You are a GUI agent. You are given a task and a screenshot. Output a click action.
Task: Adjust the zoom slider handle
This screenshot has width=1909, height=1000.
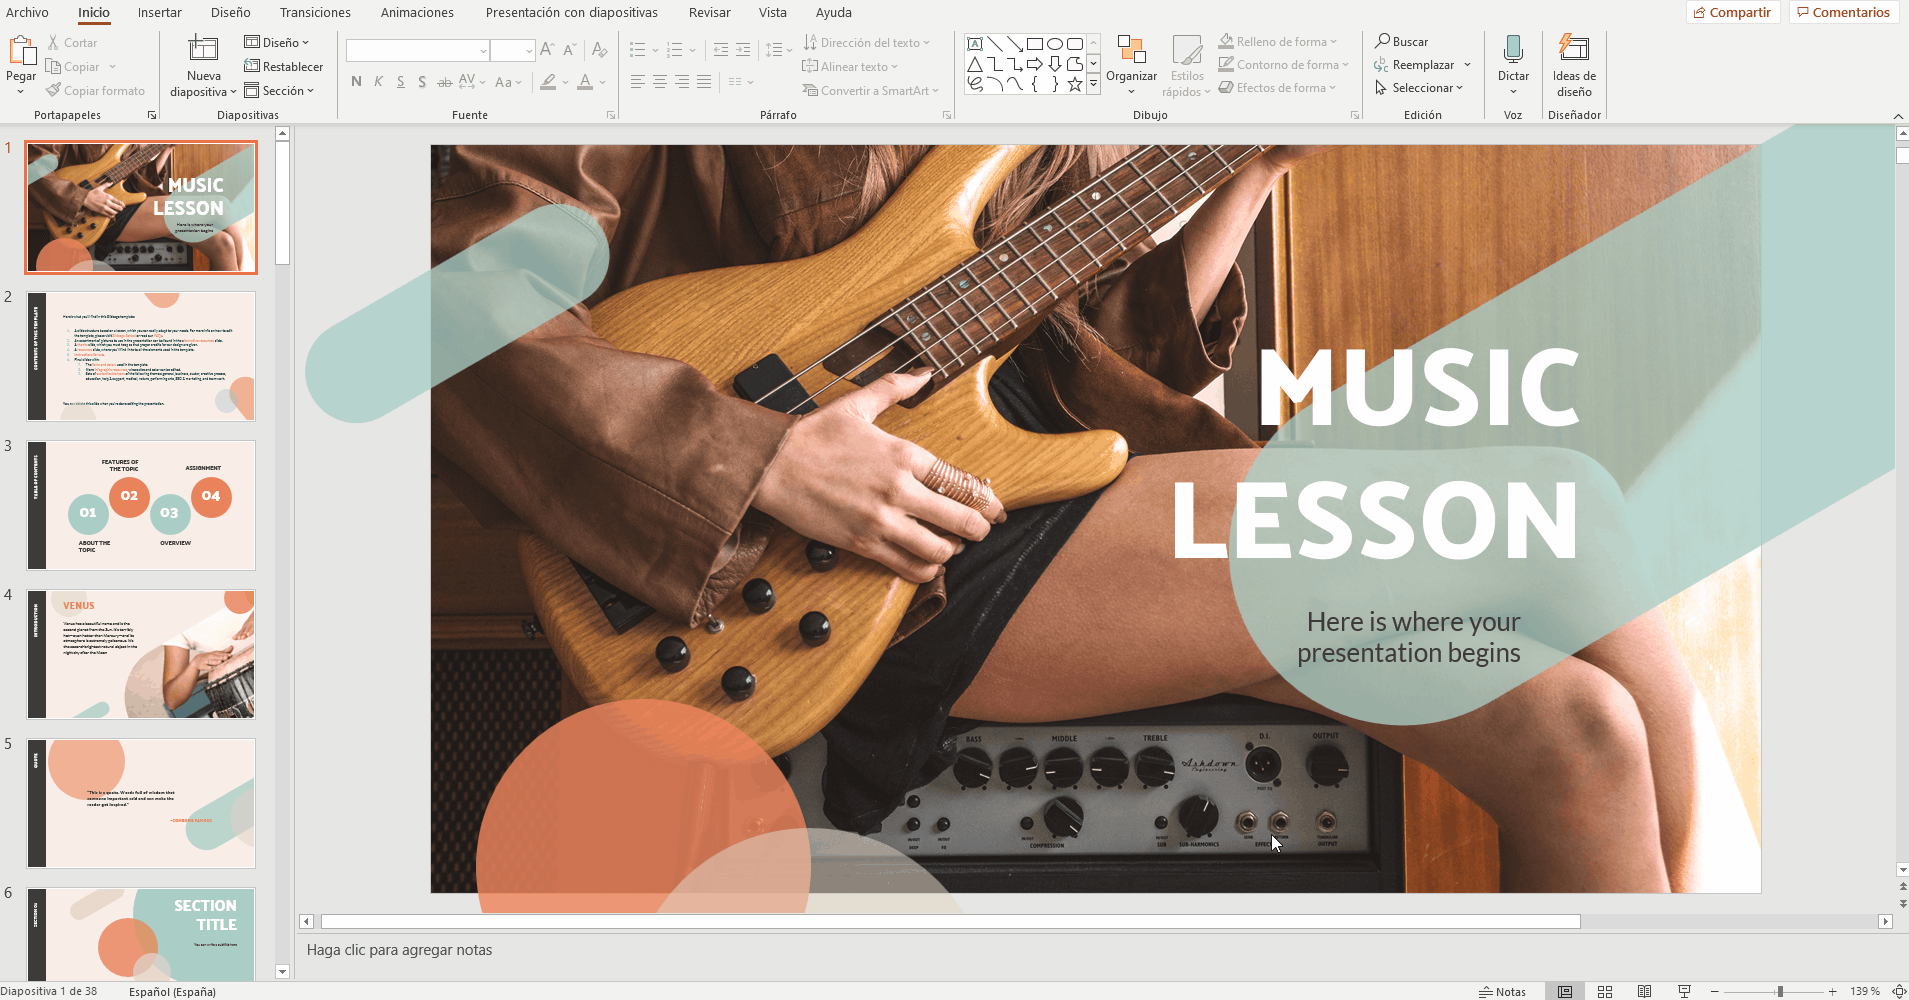tap(1780, 991)
